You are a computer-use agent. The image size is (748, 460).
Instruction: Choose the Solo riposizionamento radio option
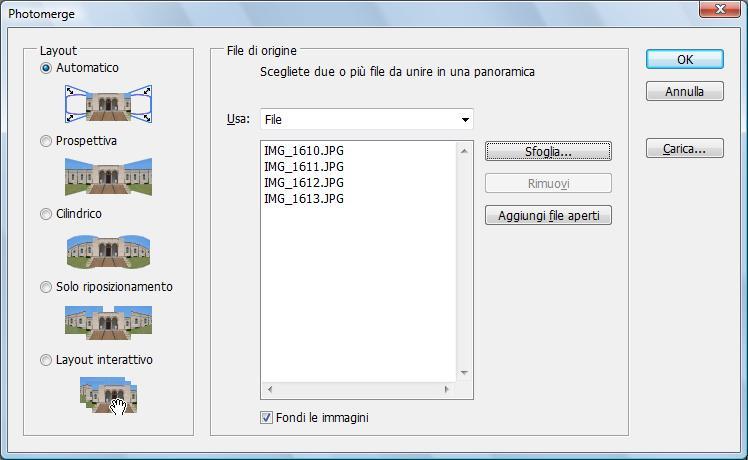(46, 287)
